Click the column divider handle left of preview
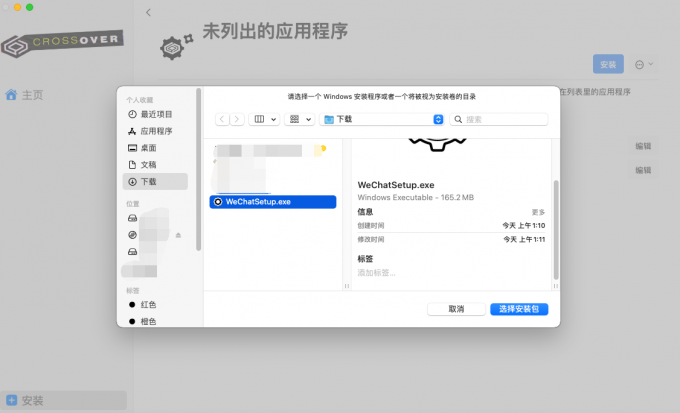Screen dimensions: 680x413 [x=347, y=286]
